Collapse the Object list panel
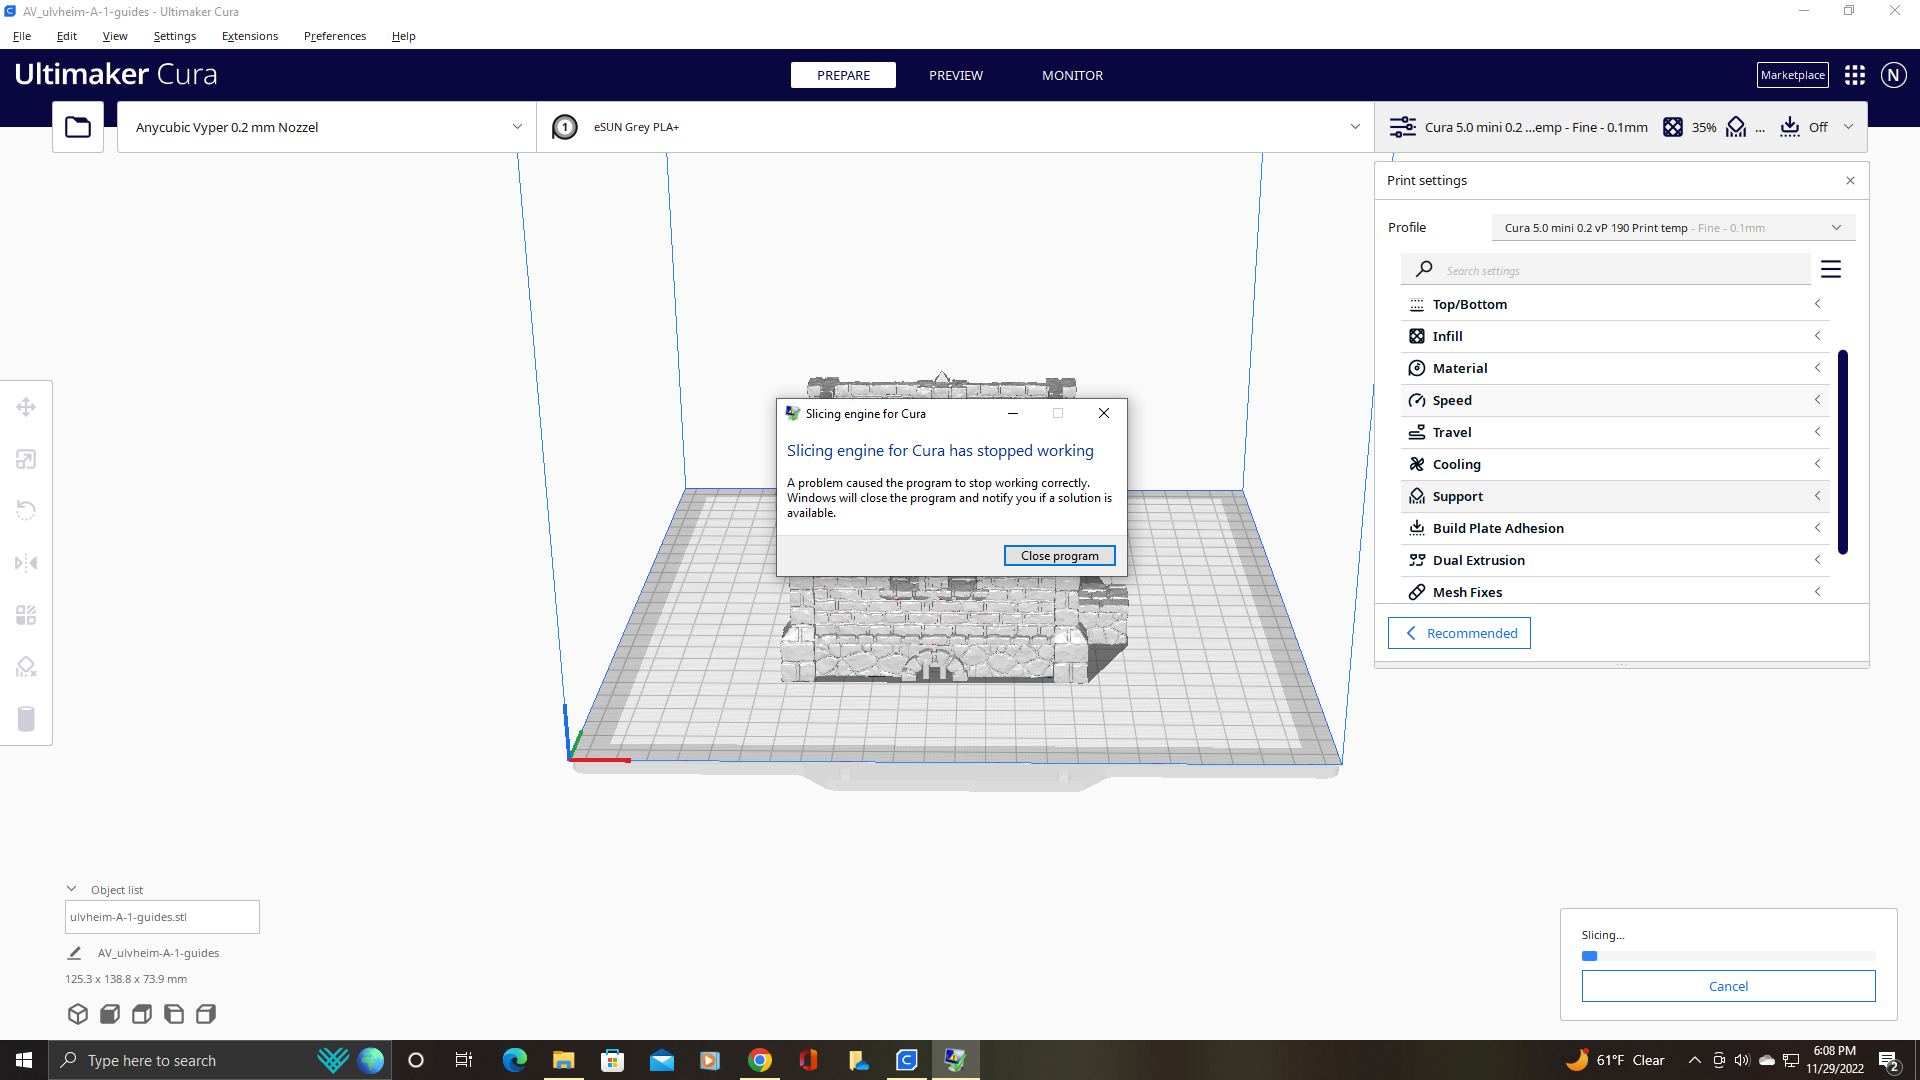 coord(71,888)
